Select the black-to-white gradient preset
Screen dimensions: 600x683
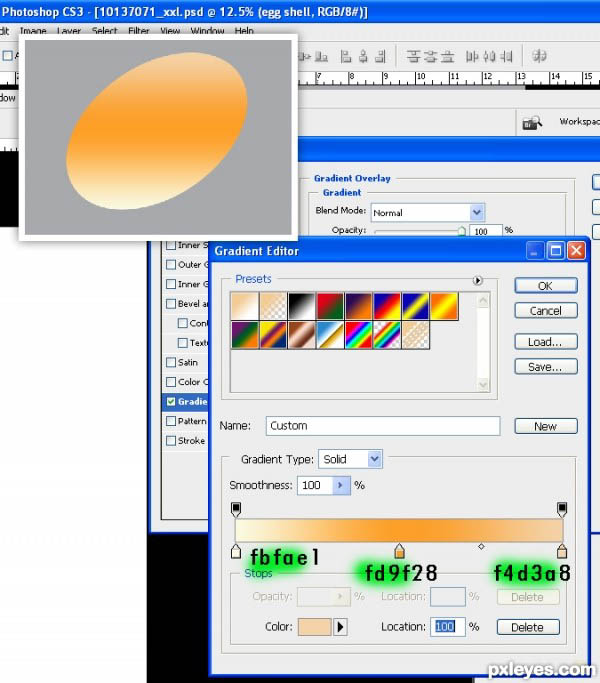(303, 305)
